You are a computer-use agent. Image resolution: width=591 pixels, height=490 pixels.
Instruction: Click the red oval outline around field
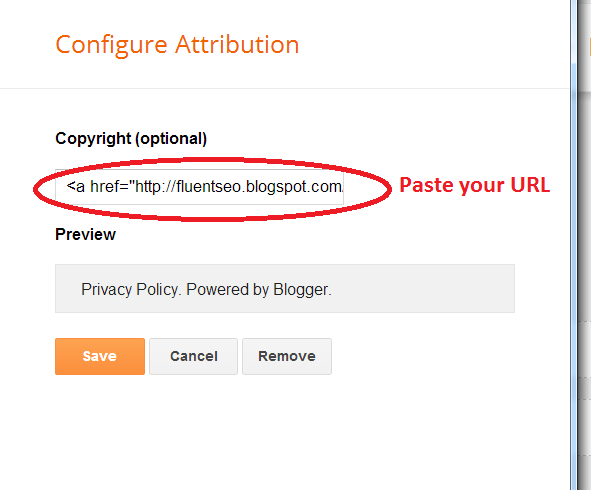click(212, 161)
